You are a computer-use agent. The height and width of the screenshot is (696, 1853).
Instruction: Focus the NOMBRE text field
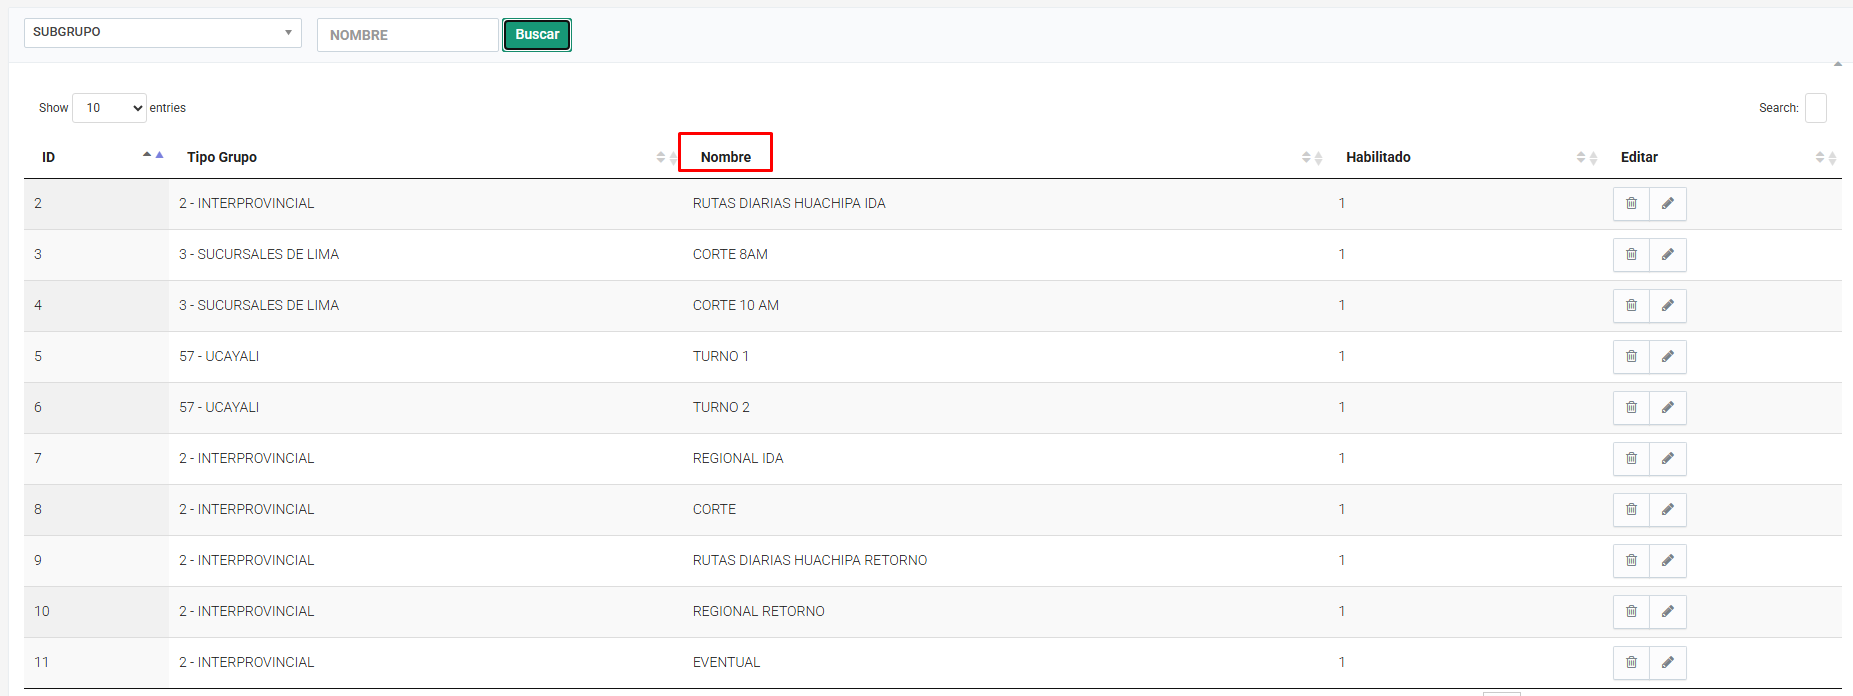407,35
